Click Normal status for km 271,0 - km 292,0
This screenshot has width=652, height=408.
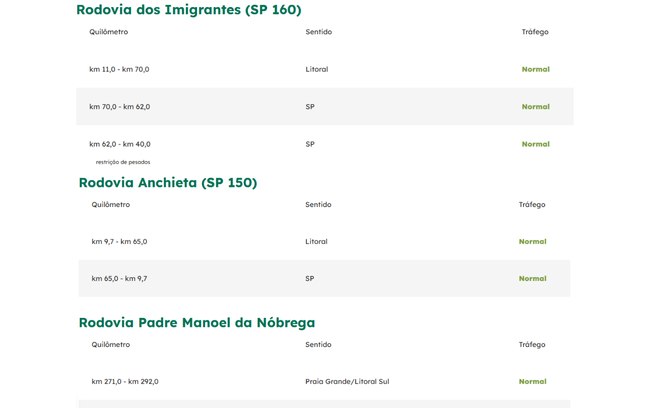(532, 381)
